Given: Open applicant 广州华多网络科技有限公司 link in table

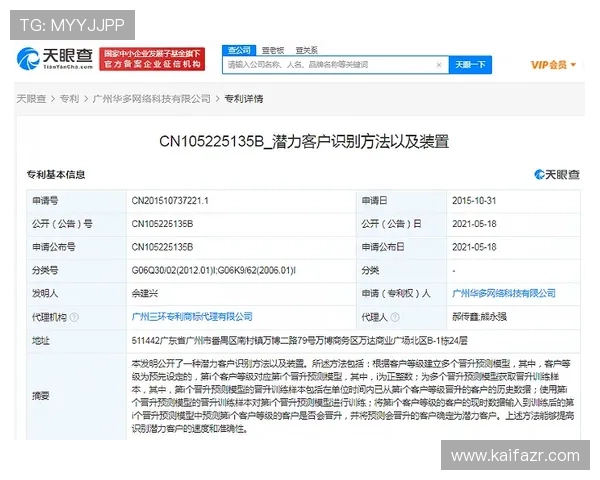Looking at the screenshot, I should [504, 294].
